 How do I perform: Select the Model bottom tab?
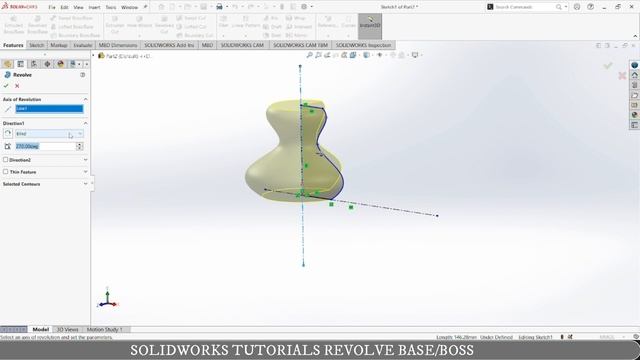click(40, 329)
